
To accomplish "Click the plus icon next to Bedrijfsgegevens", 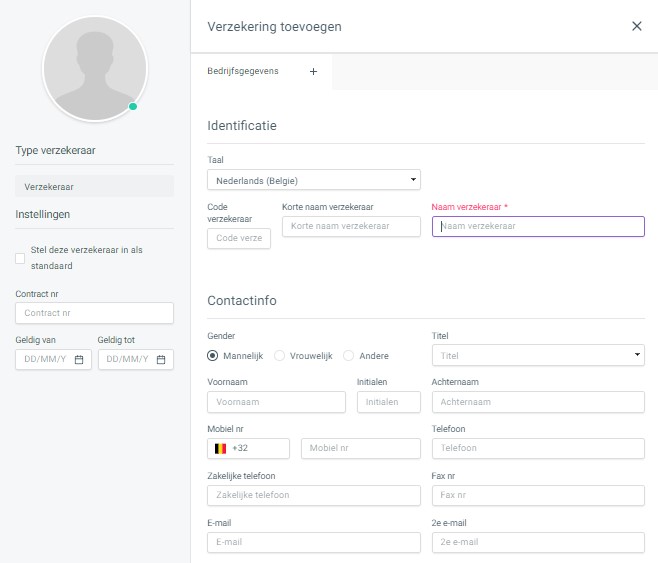I will pyautogui.click(x=313, y=72).
